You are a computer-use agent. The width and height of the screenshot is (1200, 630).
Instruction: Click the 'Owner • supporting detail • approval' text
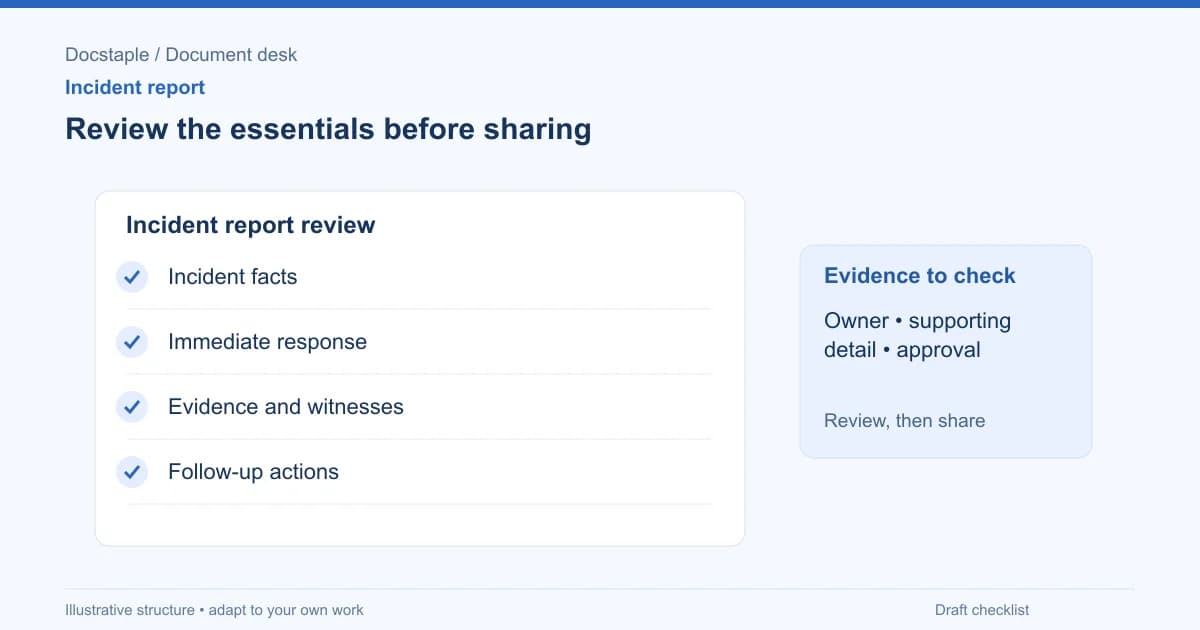[917, 335]
